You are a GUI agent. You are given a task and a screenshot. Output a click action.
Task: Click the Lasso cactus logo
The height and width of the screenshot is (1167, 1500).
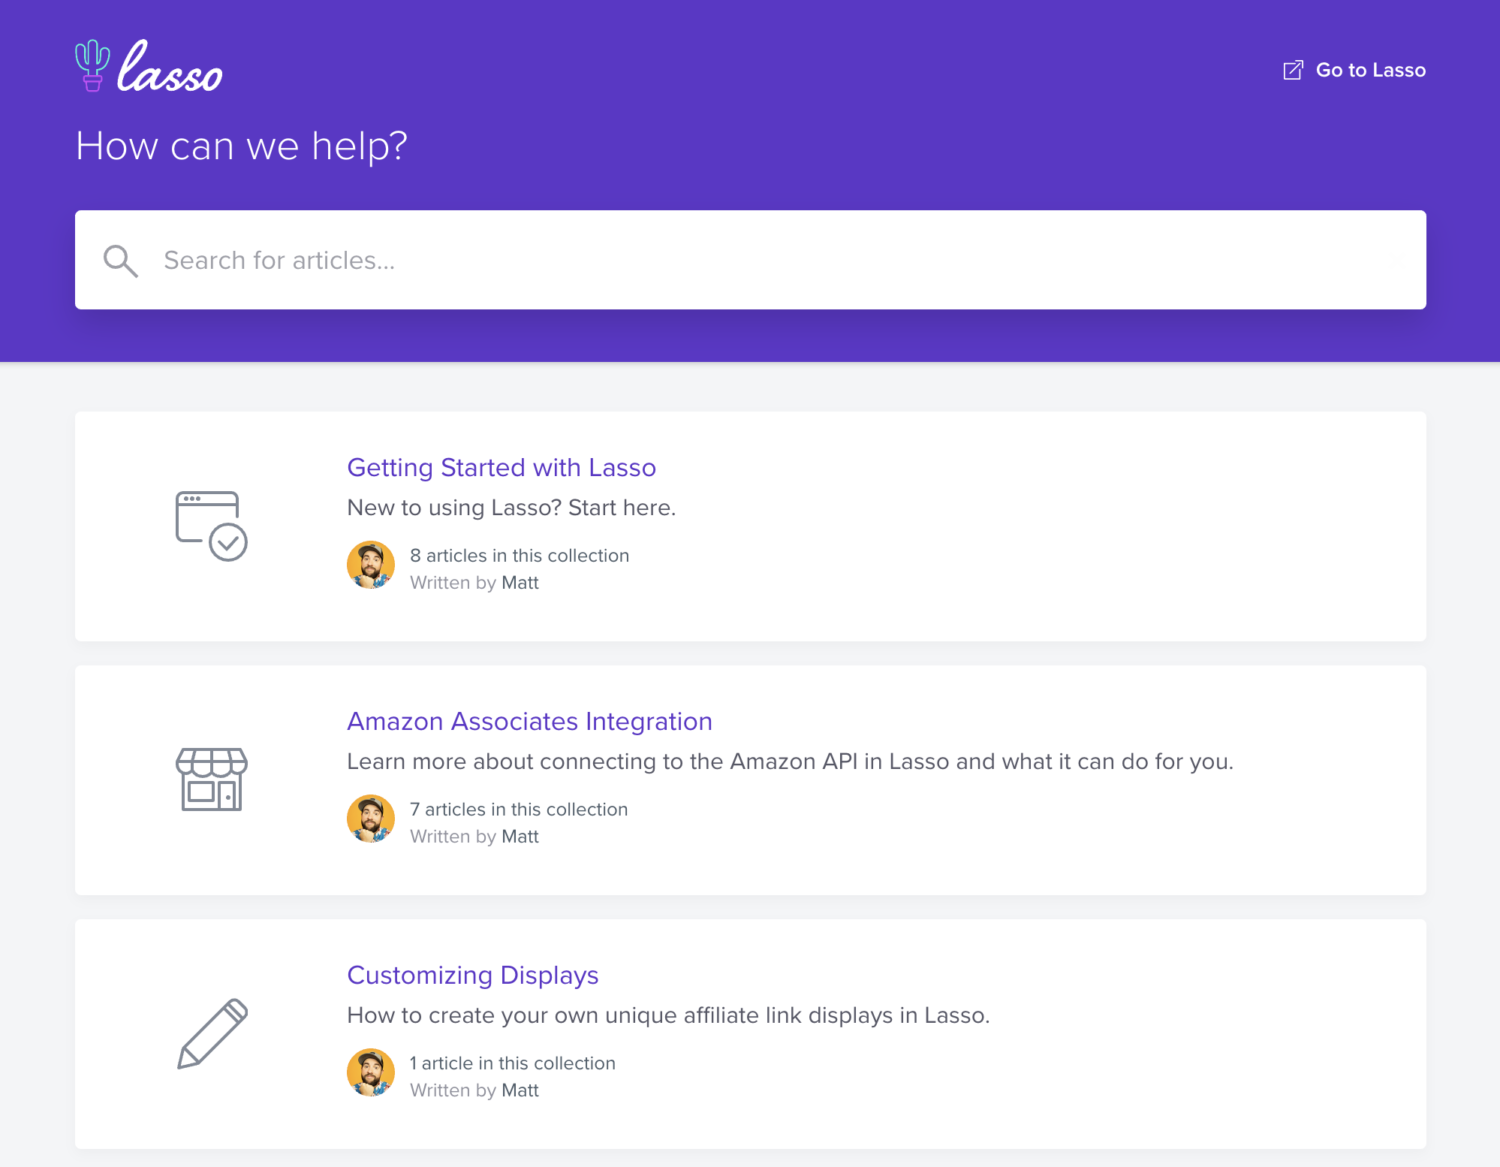coord(149,66)
